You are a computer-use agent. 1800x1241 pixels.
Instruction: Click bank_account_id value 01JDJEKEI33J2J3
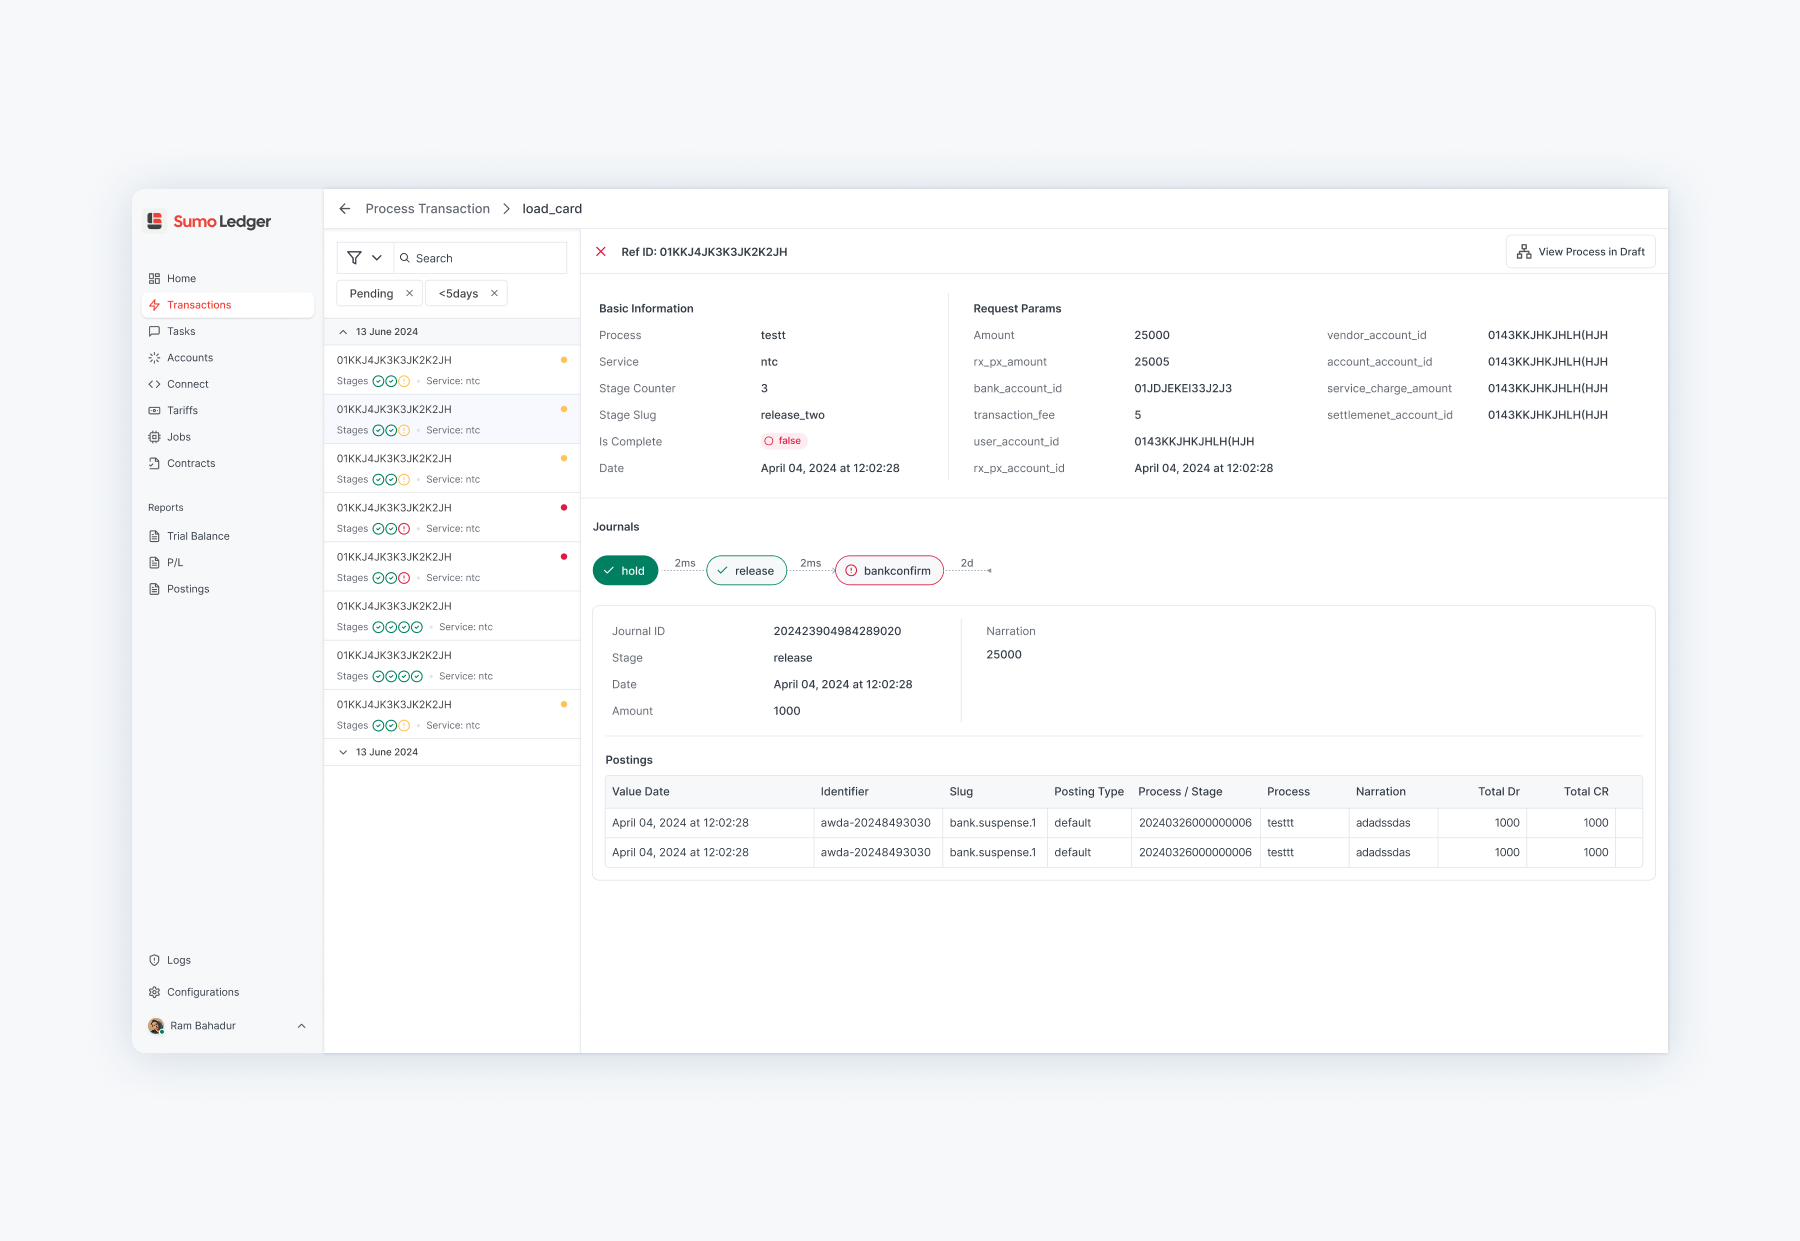tap(1183, 389)
